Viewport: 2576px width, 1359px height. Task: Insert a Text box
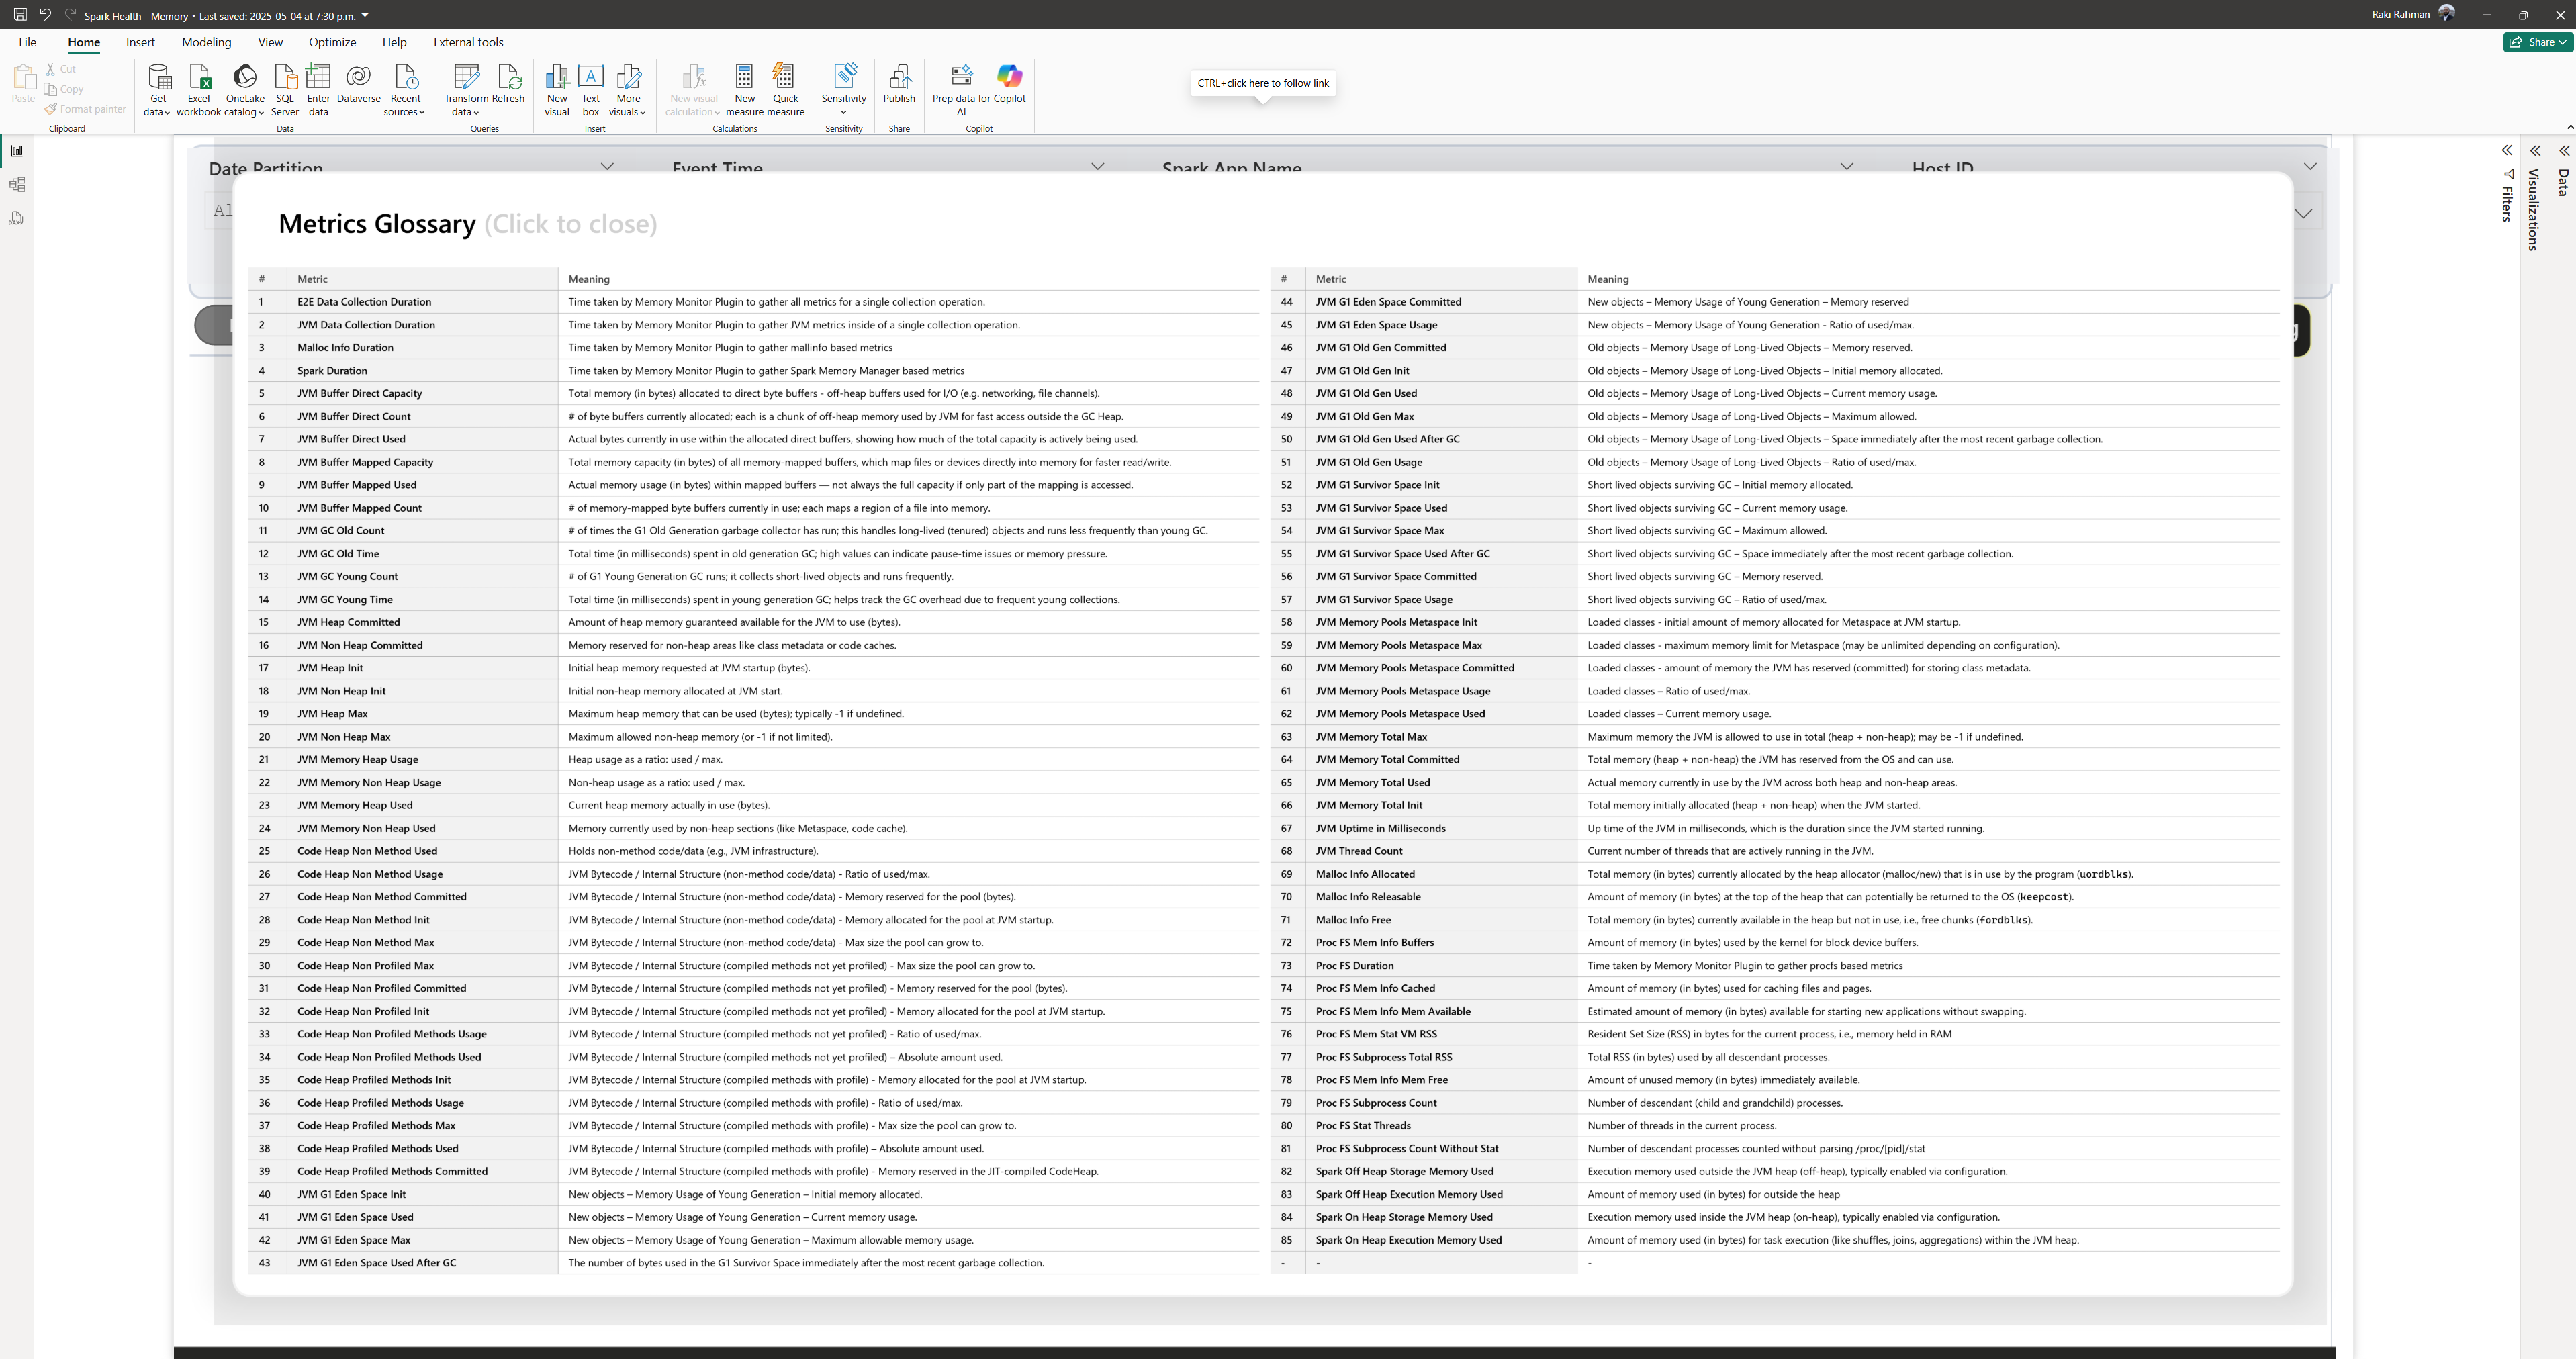[591, 90]
